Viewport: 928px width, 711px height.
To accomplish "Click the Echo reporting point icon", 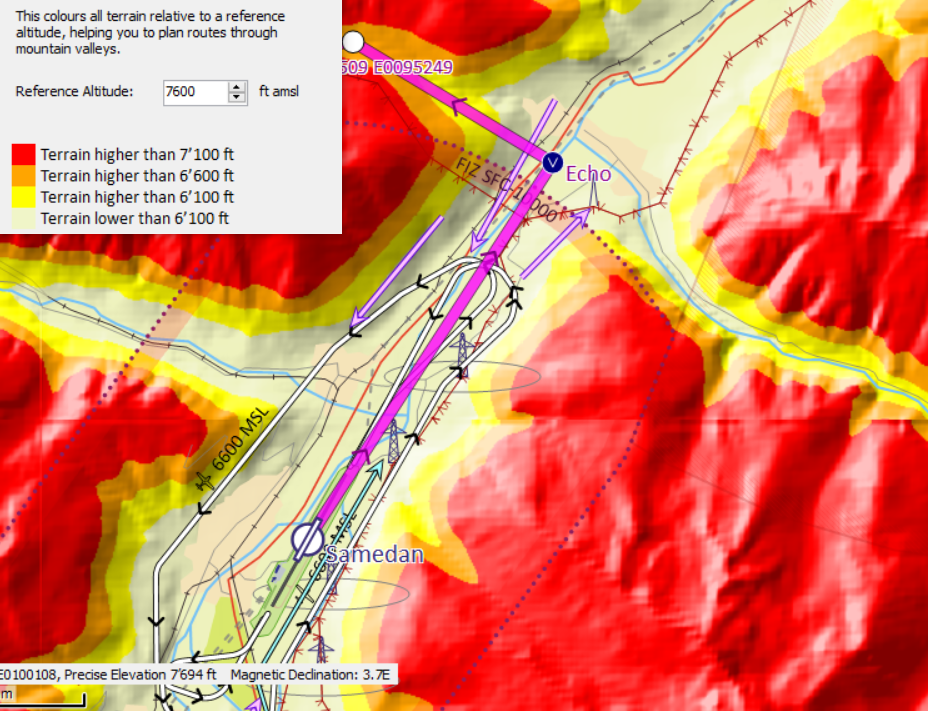I will tap(553, 162).
